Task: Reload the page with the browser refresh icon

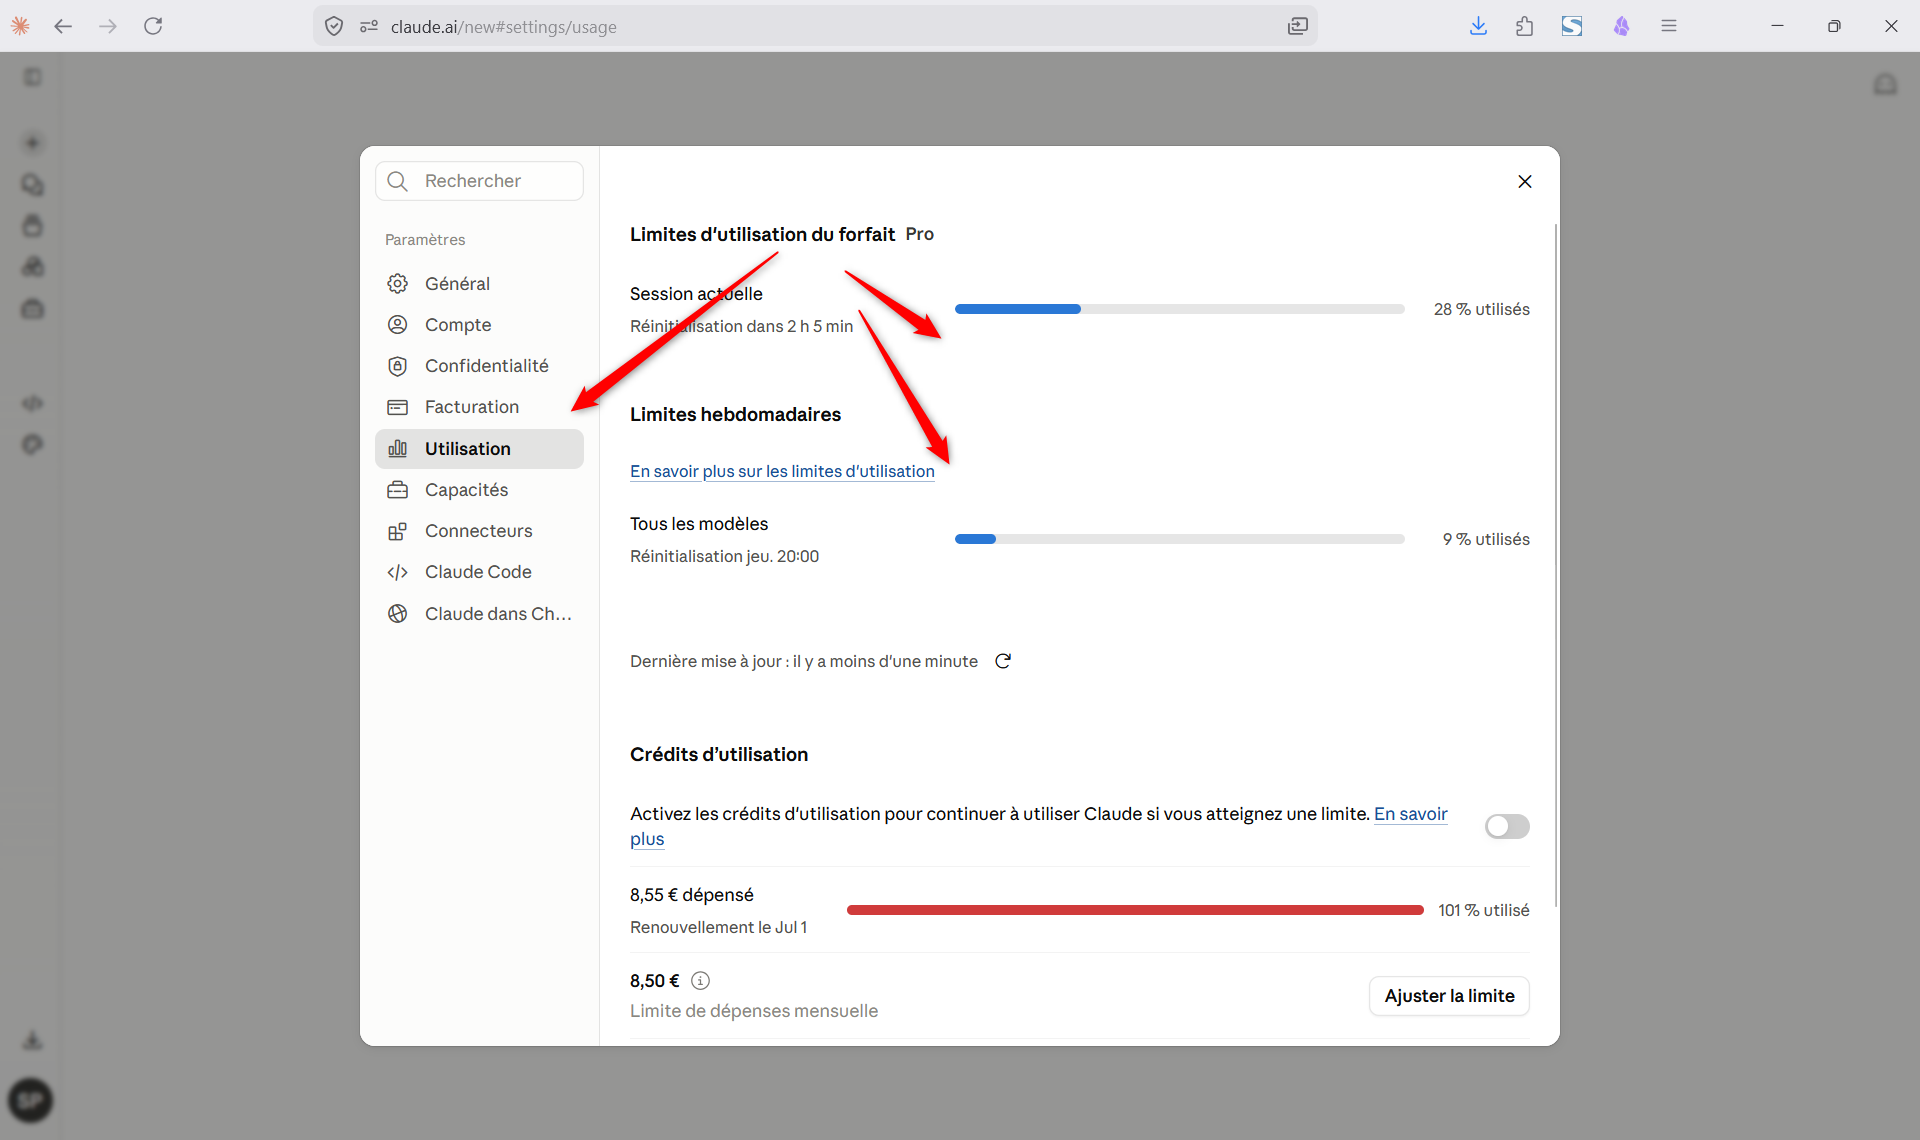Action: point(153,26)
